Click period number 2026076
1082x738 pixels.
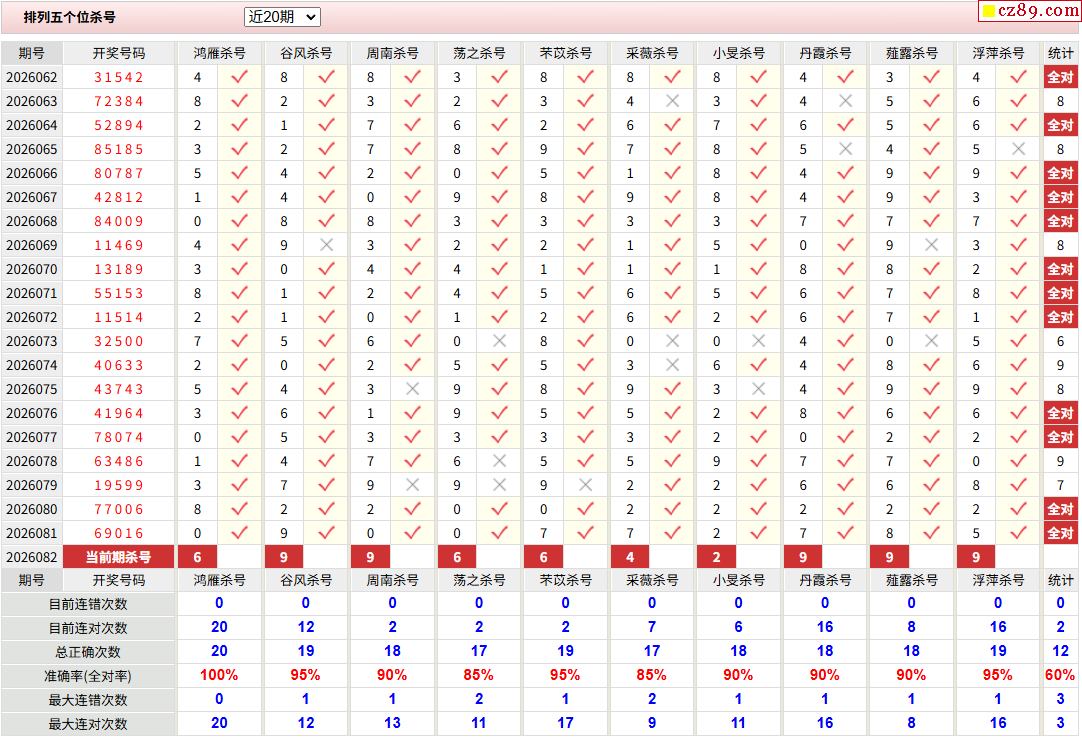point(32,414)
